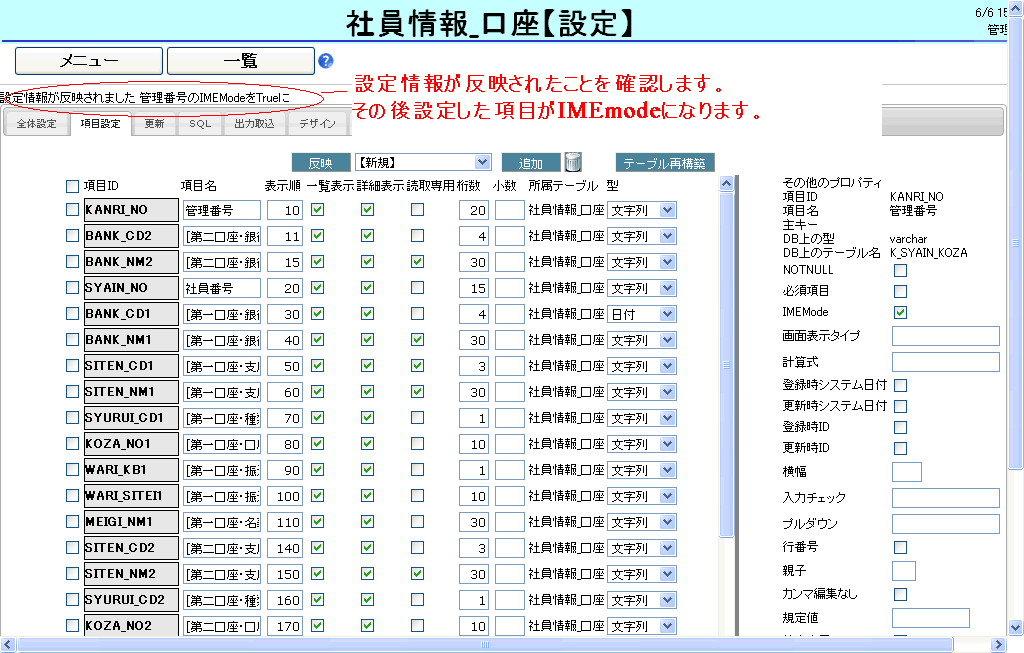
Task: Switch to the 全体設定 tab
Action: coord(36,124)
